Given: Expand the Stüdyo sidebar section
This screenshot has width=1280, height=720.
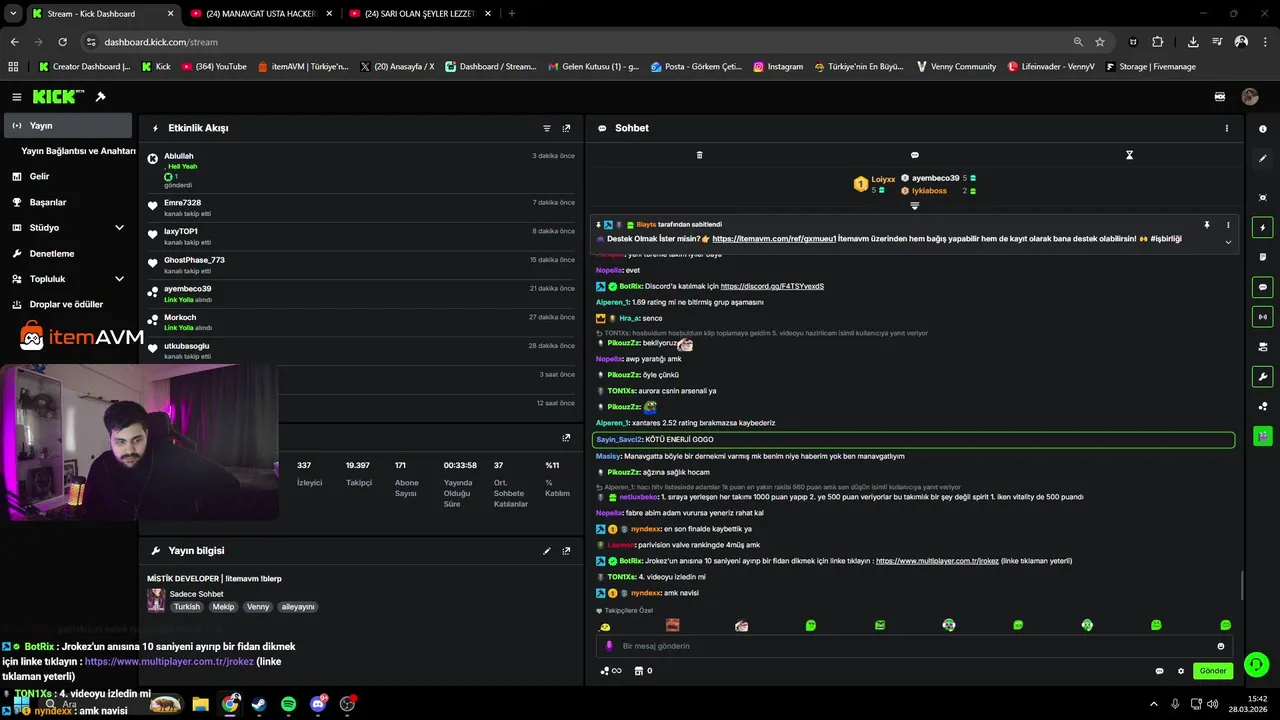Looking at the screenshot, I should [x=119, y=228].
